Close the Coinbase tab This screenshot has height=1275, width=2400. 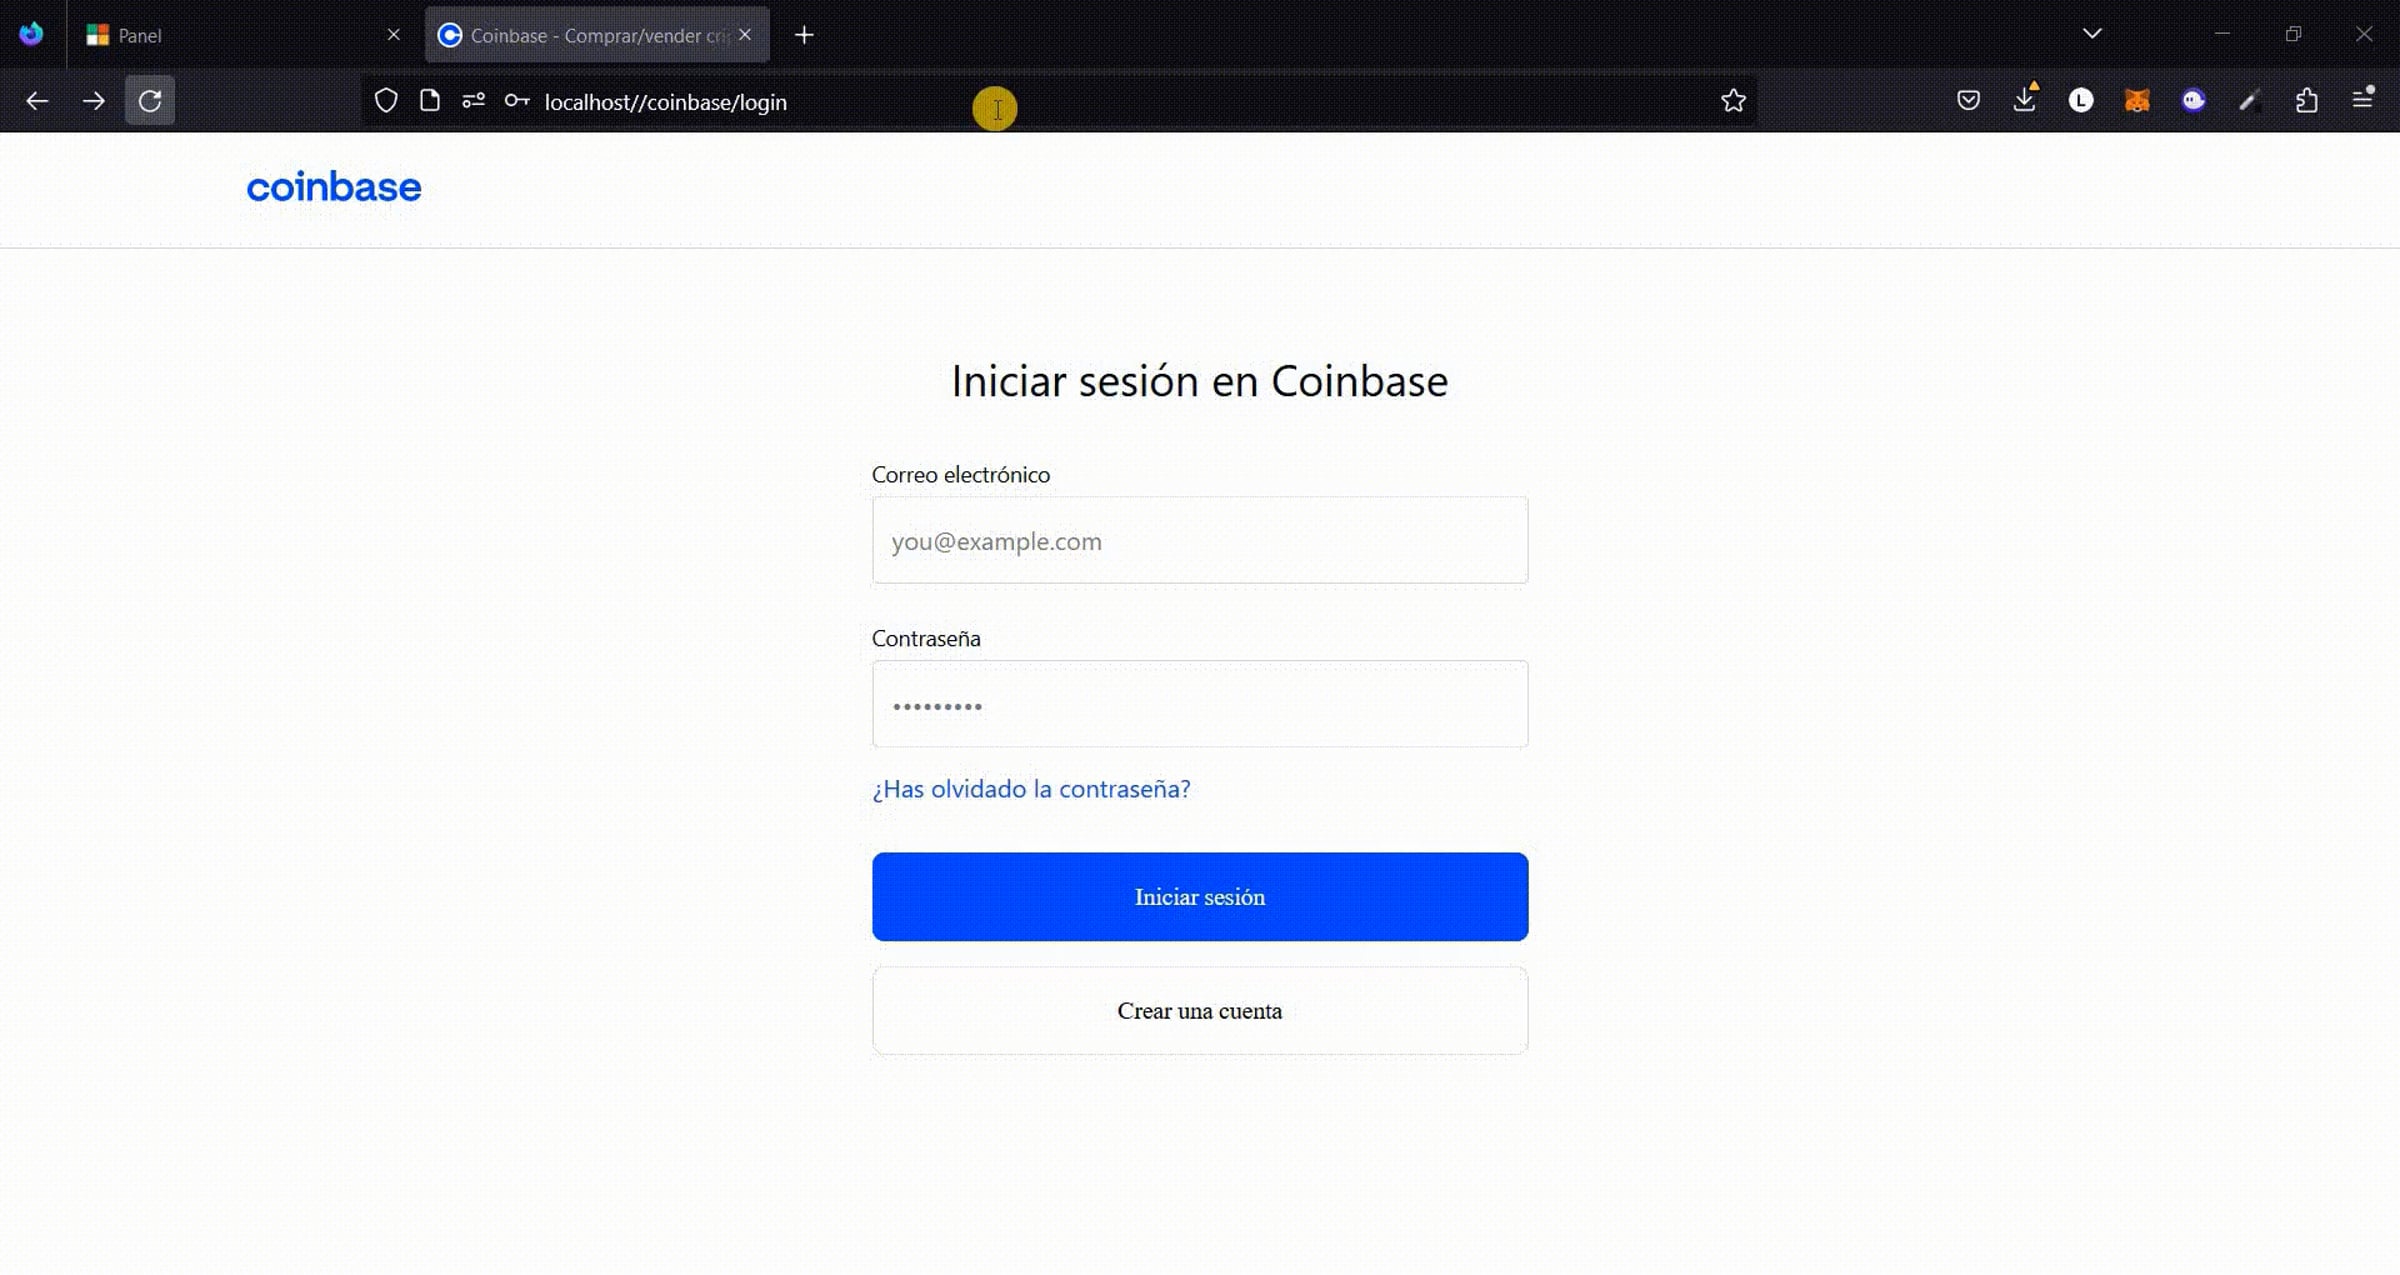[x=745, y=35]
